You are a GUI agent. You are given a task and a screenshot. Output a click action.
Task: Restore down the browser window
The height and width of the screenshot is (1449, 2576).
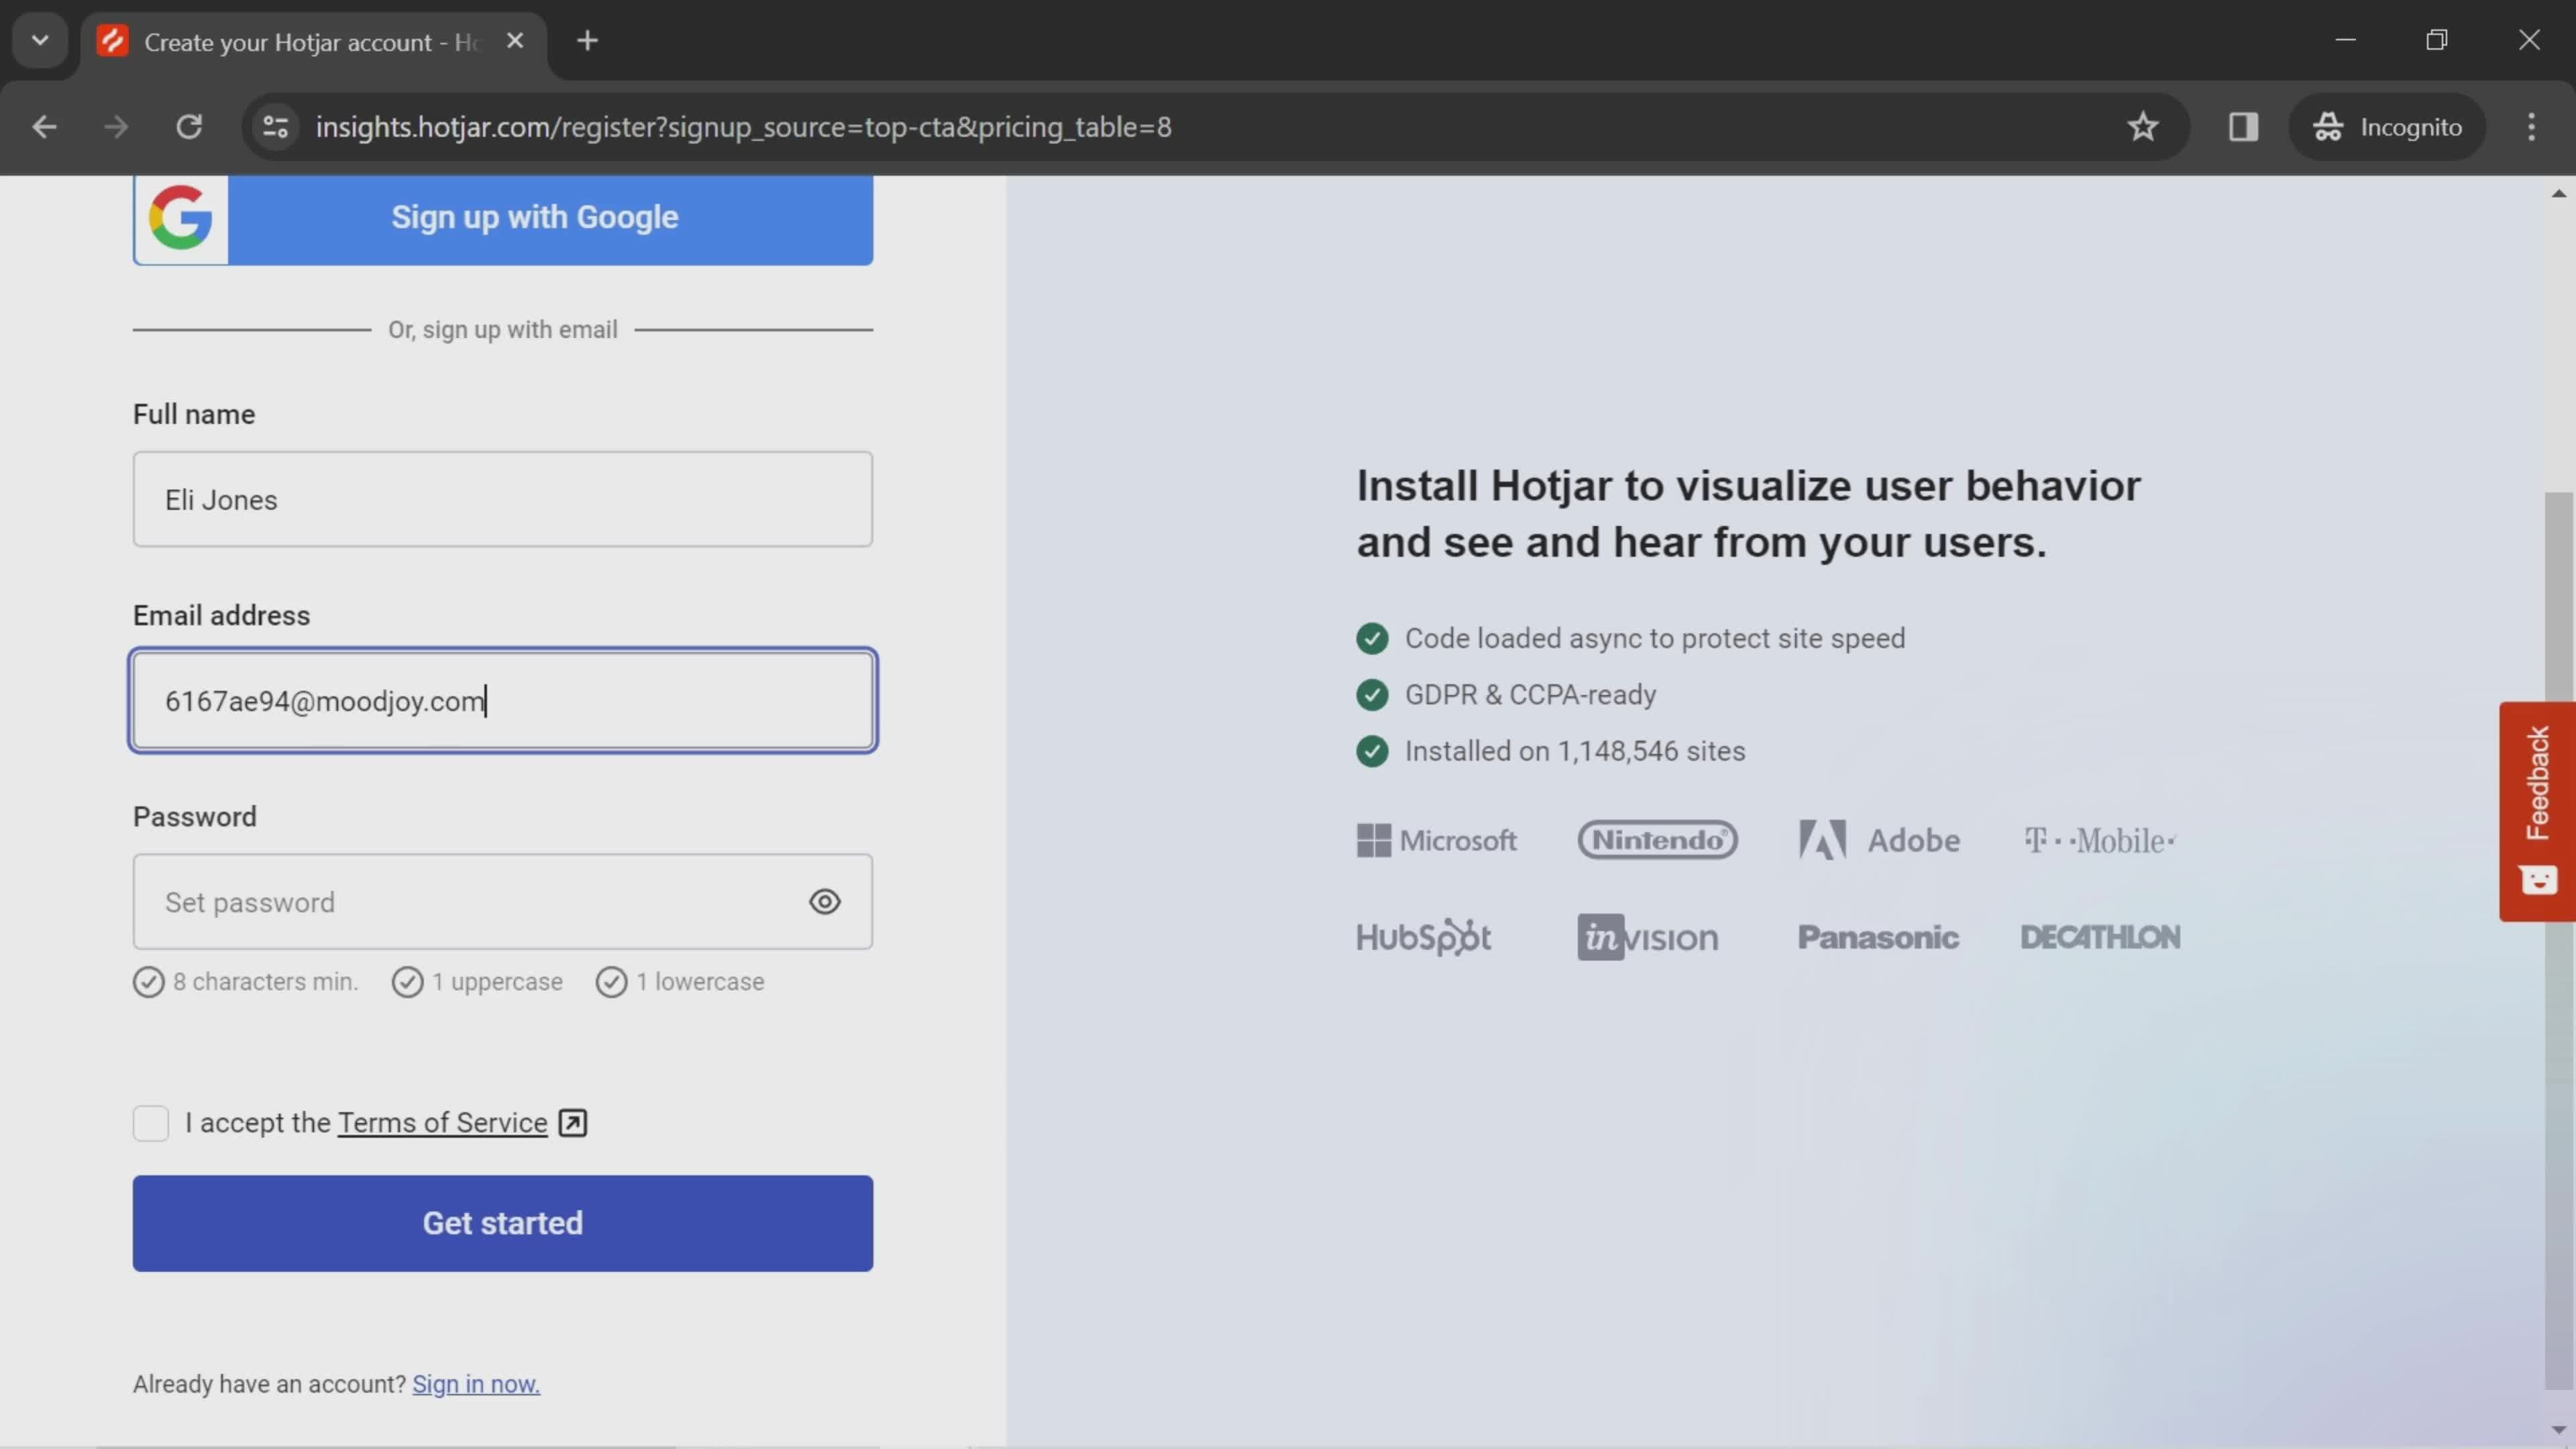(x=2437, y=40)
